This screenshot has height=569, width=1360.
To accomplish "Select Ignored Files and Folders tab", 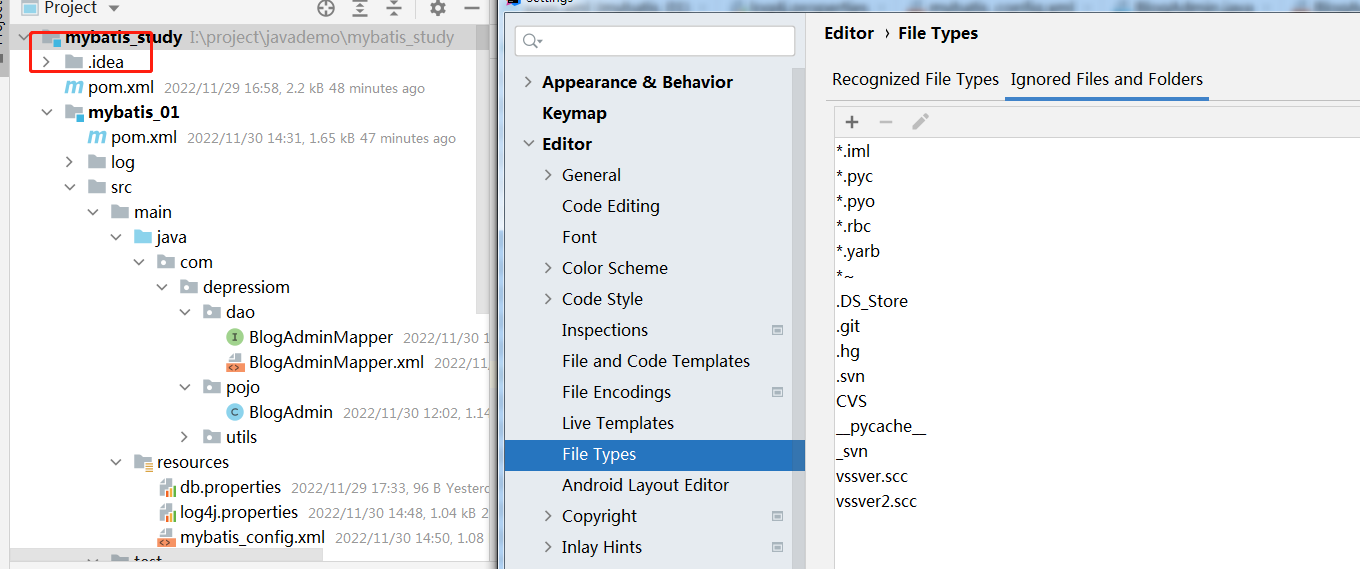I will [x=1107, y=80].
